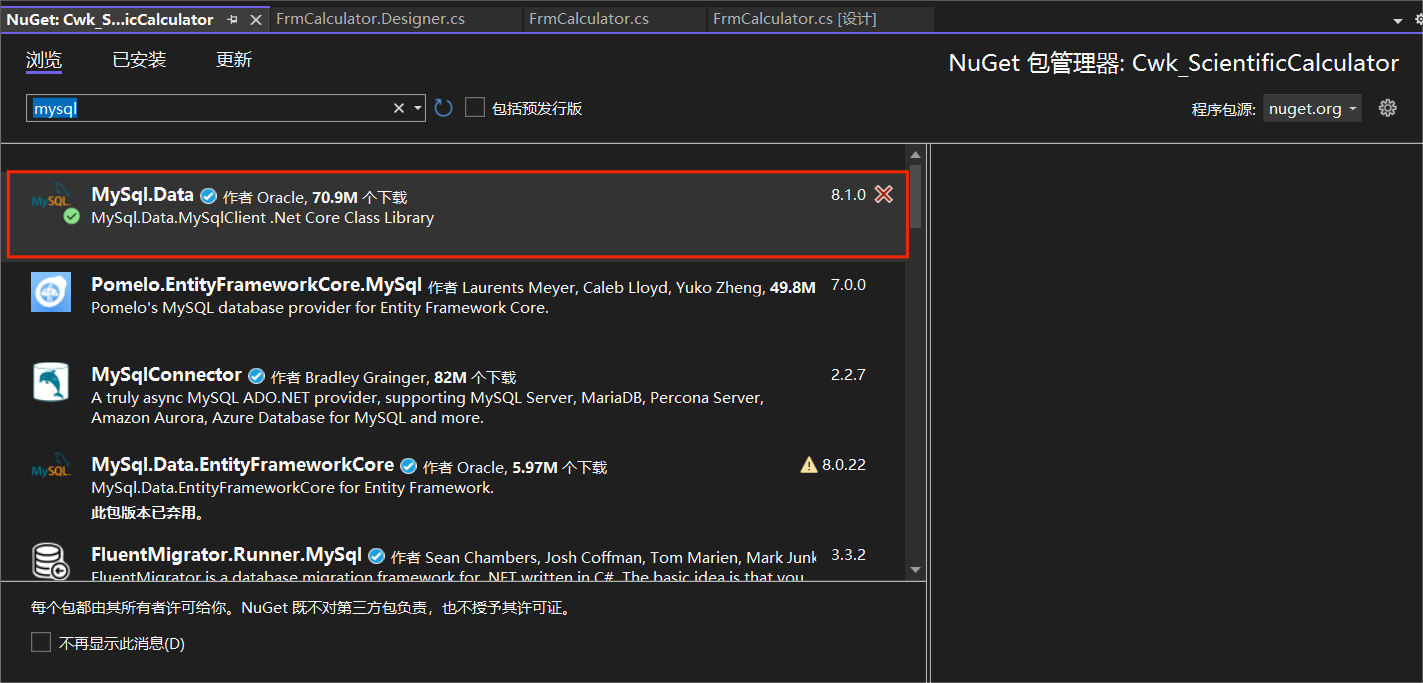Click the 7.0.0 version of the Pomelo package

(848, 285)
